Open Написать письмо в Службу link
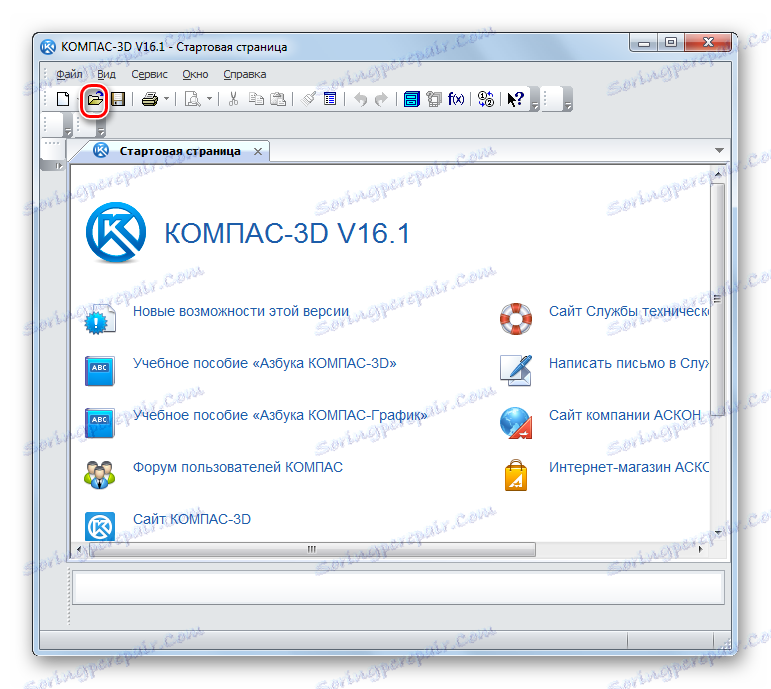Viewport: 771px width, 689px height. pyautogui.click(x=629, y=363)
